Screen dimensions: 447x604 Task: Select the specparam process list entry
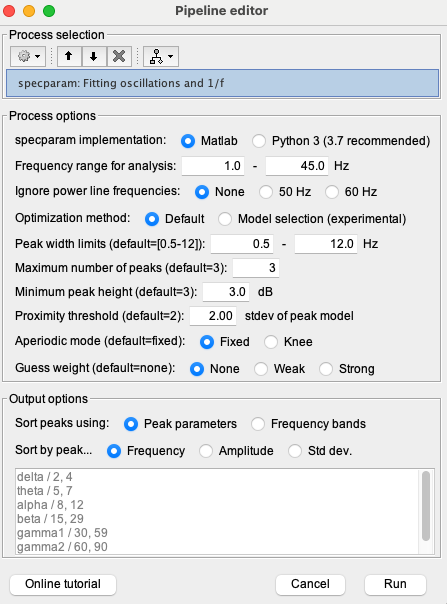[222, 83]
